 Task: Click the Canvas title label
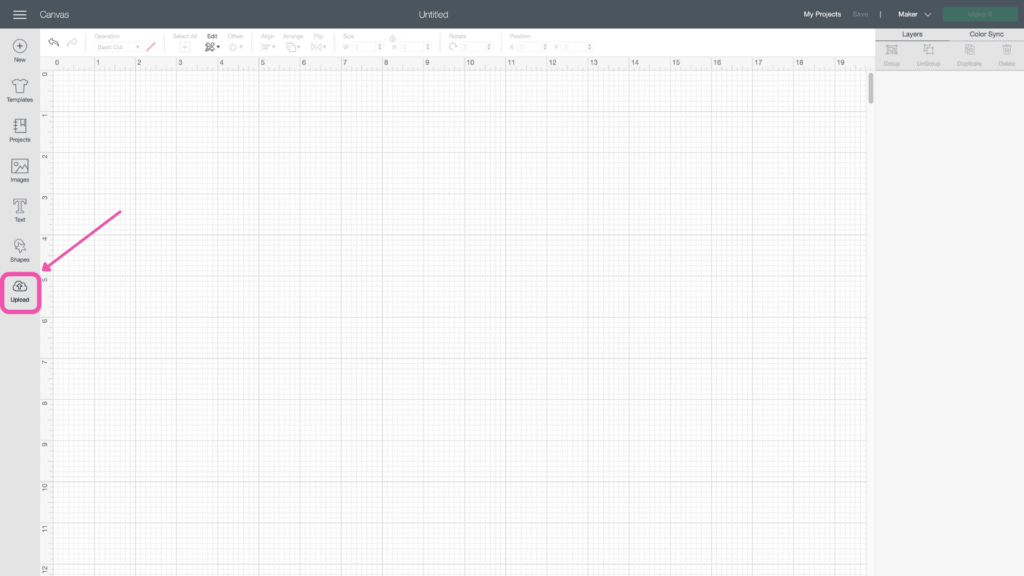(54, 14)
